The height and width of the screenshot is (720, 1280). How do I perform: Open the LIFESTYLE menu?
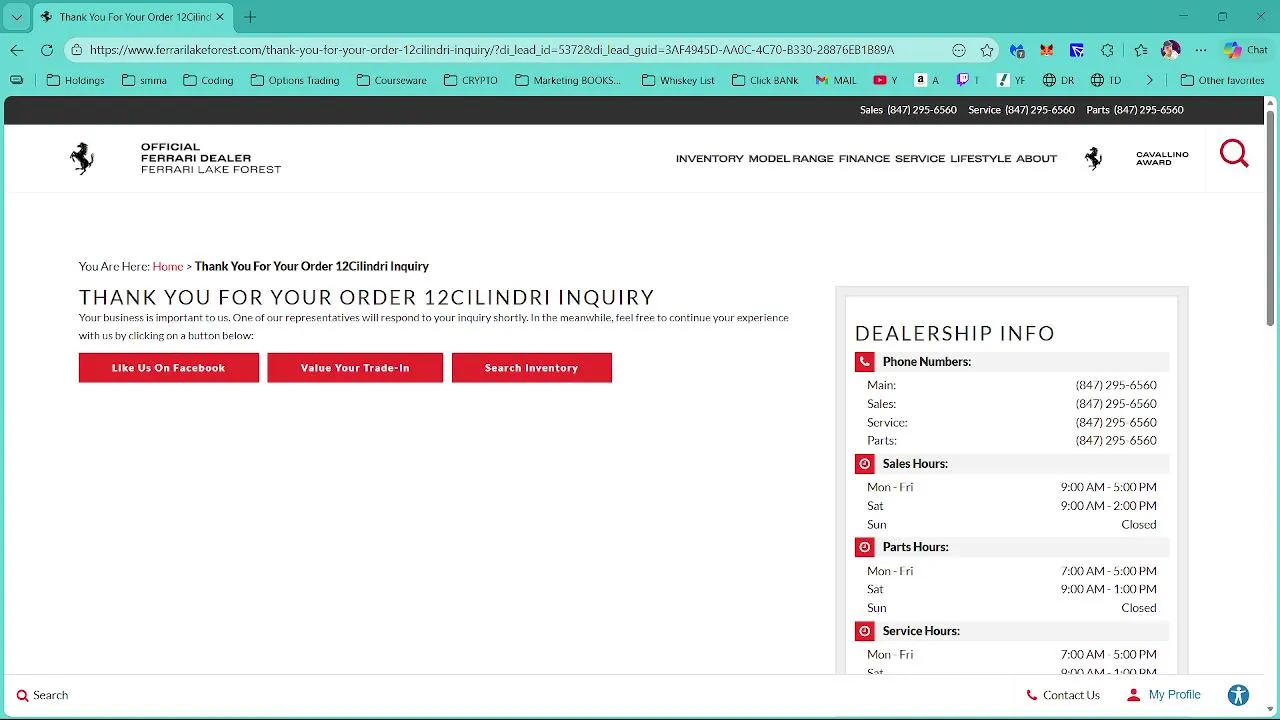click(981, 159)
